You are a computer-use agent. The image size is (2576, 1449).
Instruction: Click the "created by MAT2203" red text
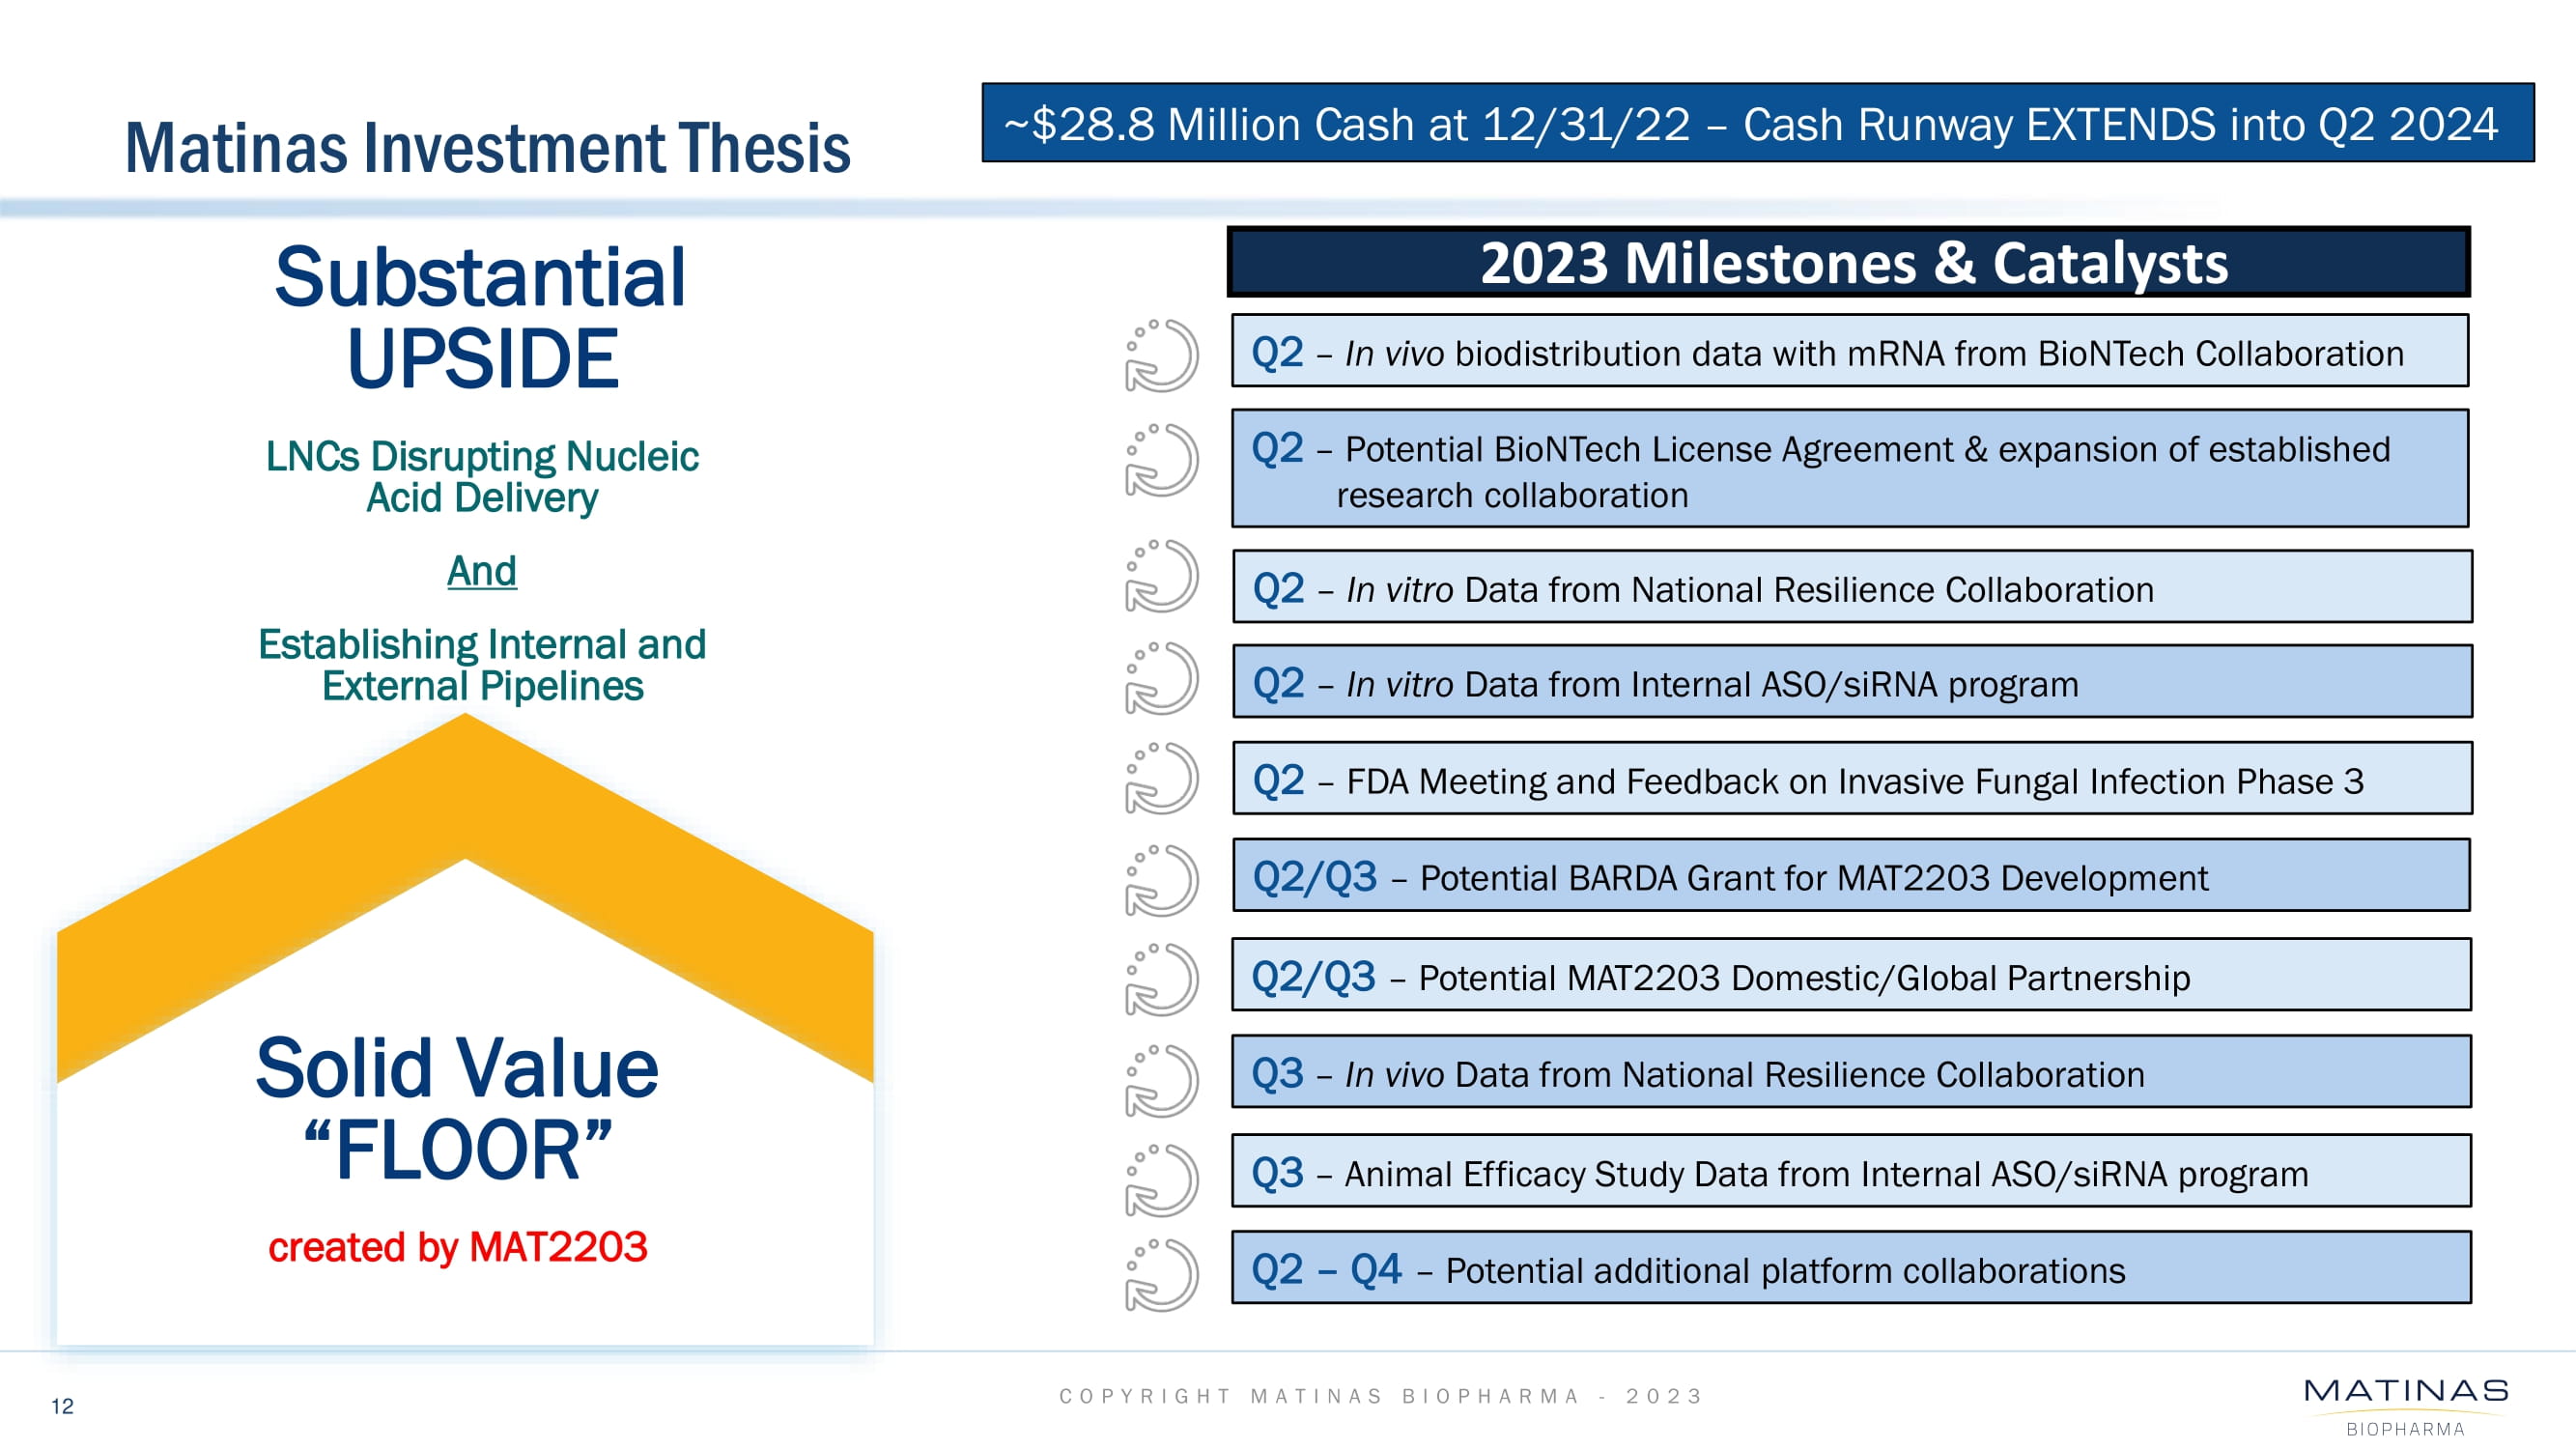pyautogui.click(x=458, y=1247)
